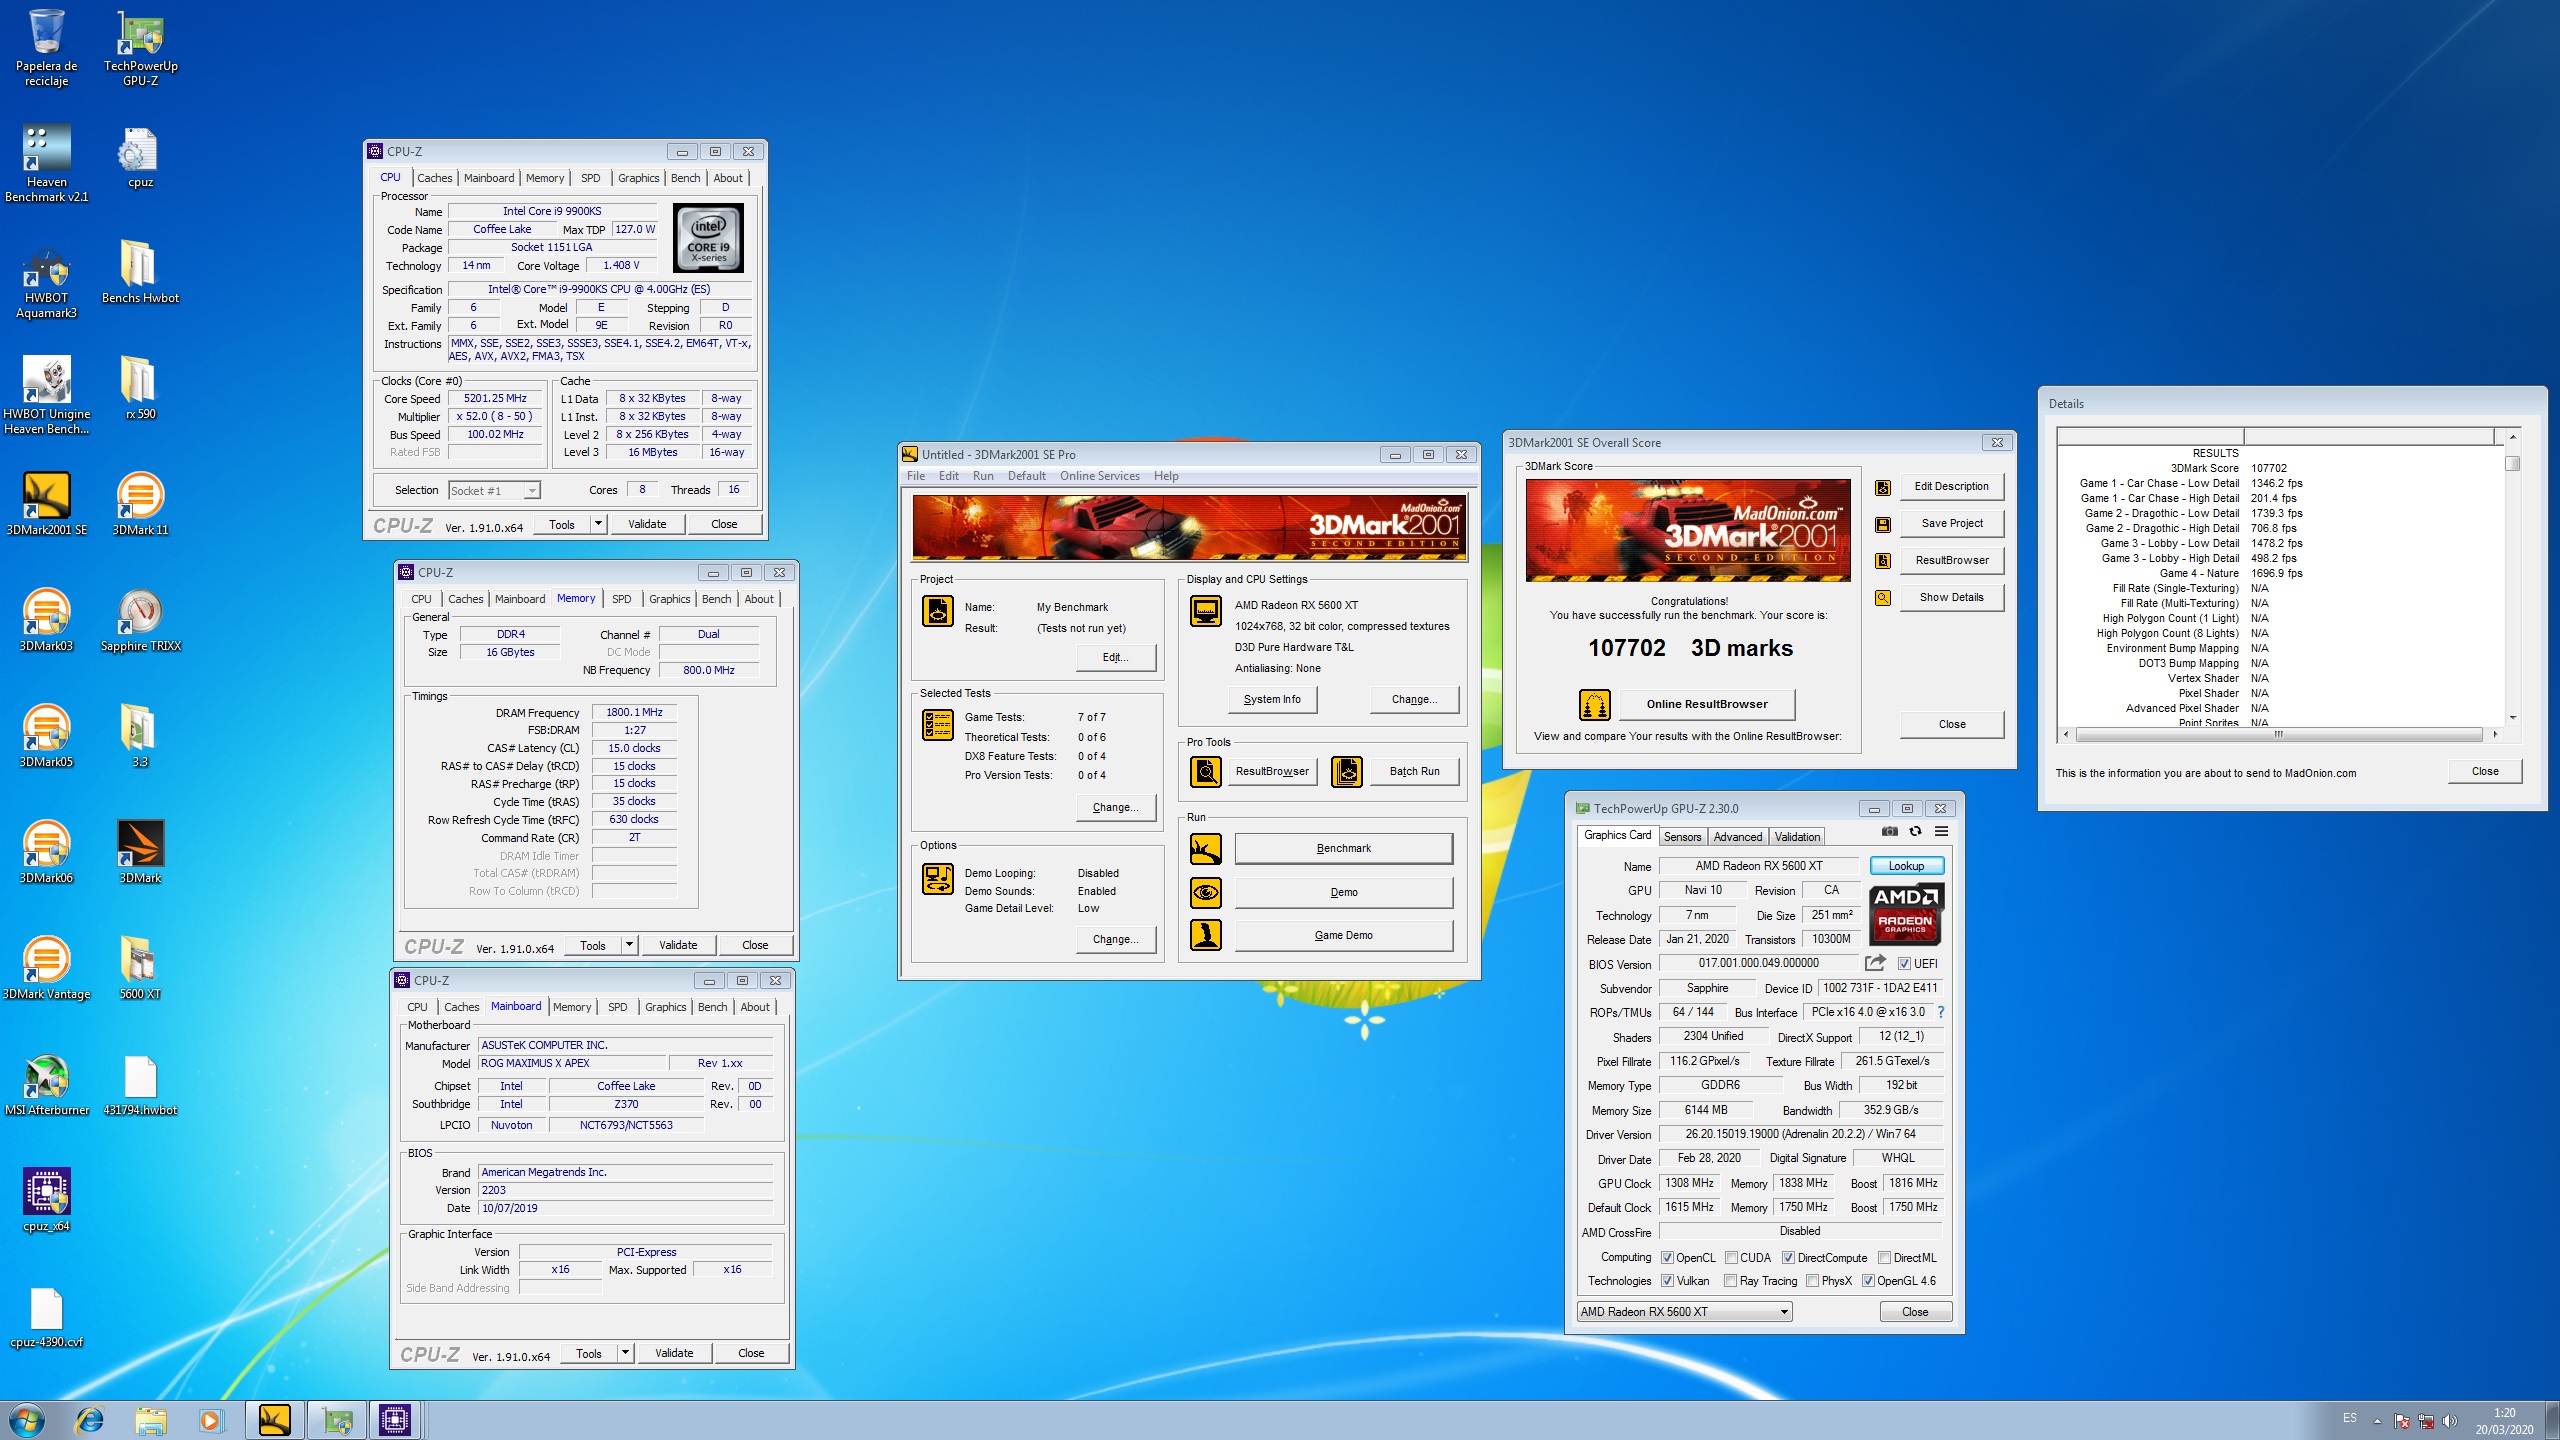Toggle the OpenGL 4.6 checkbox in GPU-Z
The height and width of the screenshot is (1440, 2560).
[1867, 1281]
